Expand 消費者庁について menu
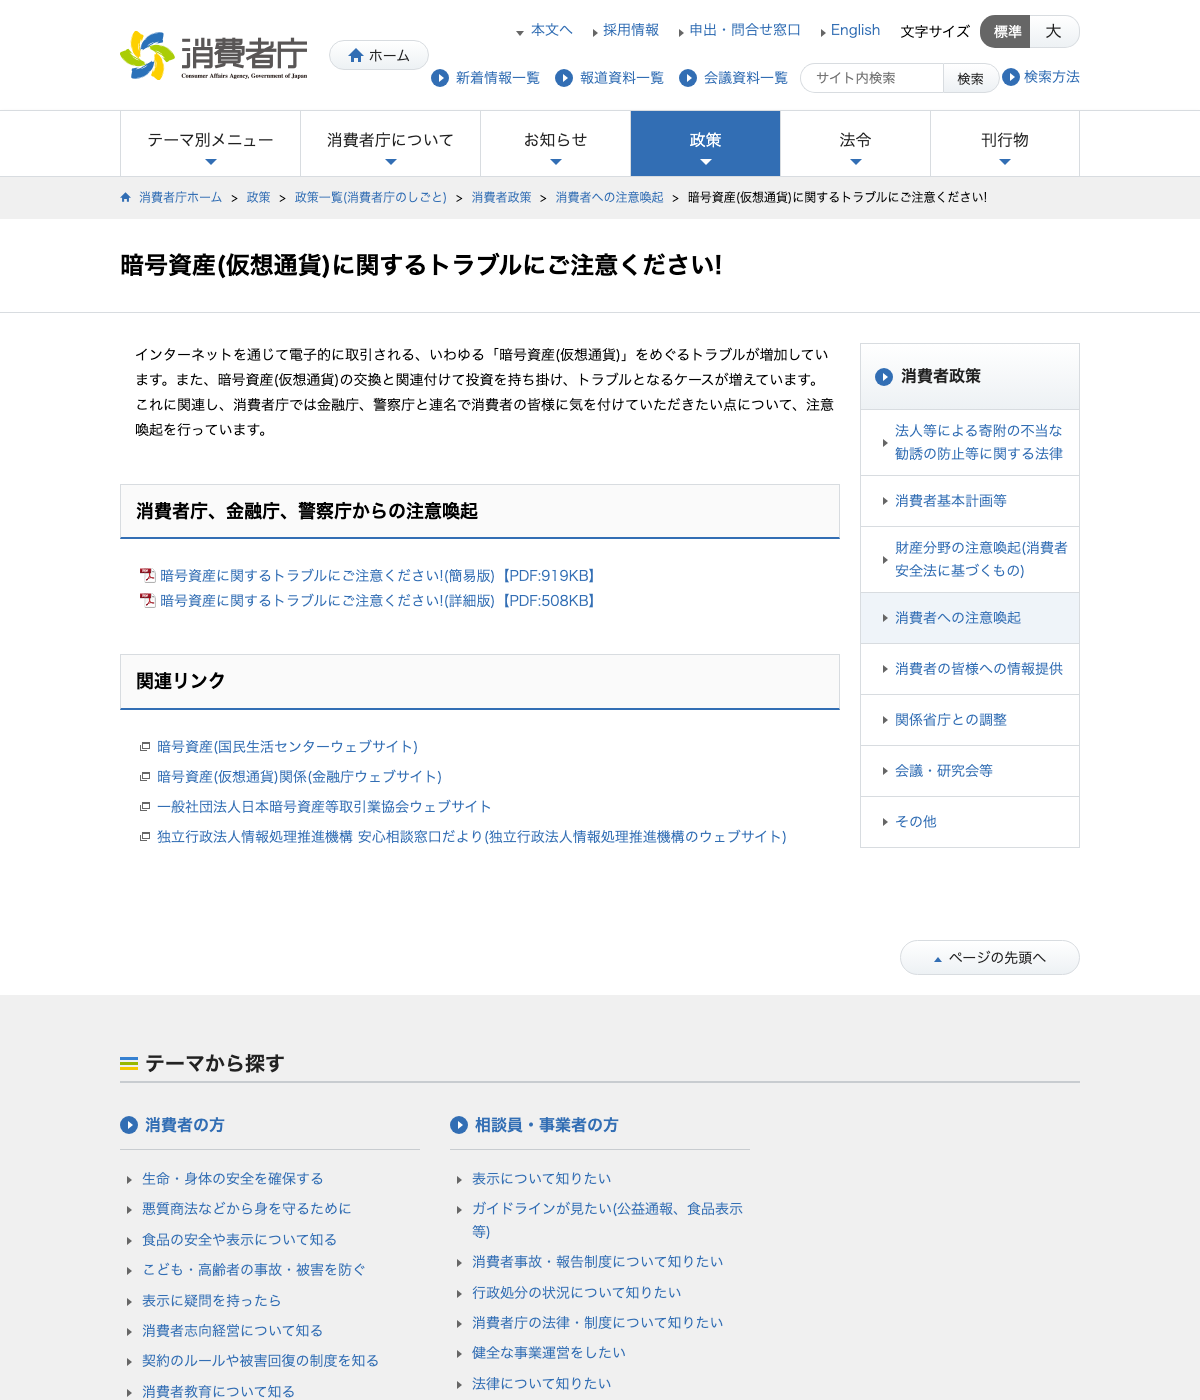1200x1400 pixels. pos(390,144)
